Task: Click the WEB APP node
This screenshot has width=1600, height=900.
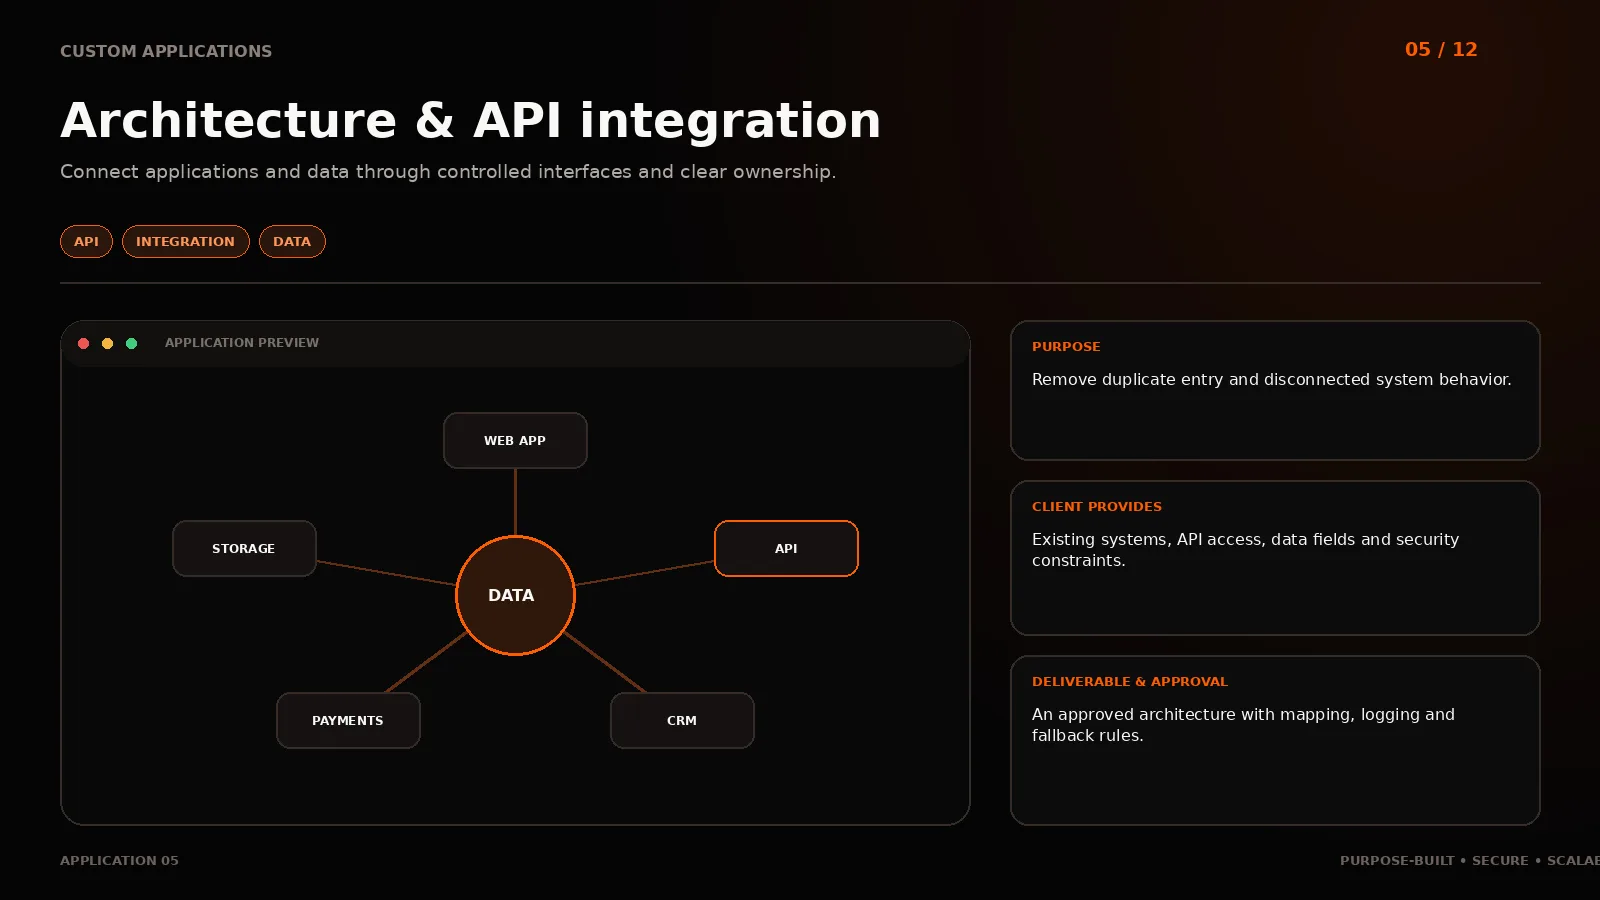Action: tap(515, 440)
